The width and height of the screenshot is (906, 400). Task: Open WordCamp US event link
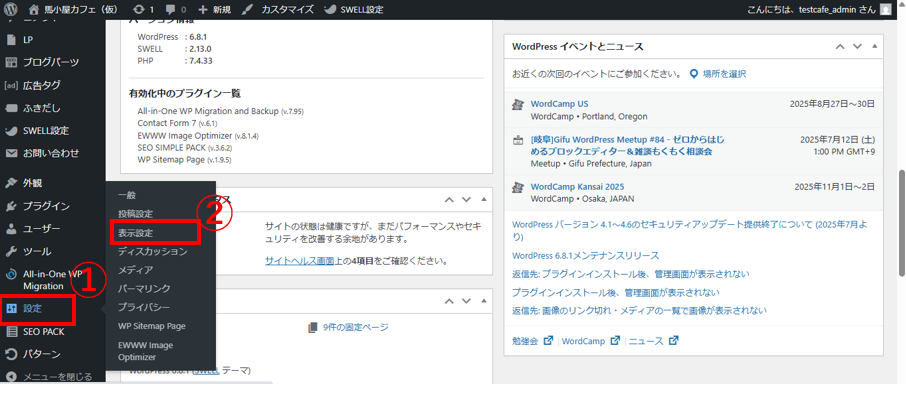(559, 104)
